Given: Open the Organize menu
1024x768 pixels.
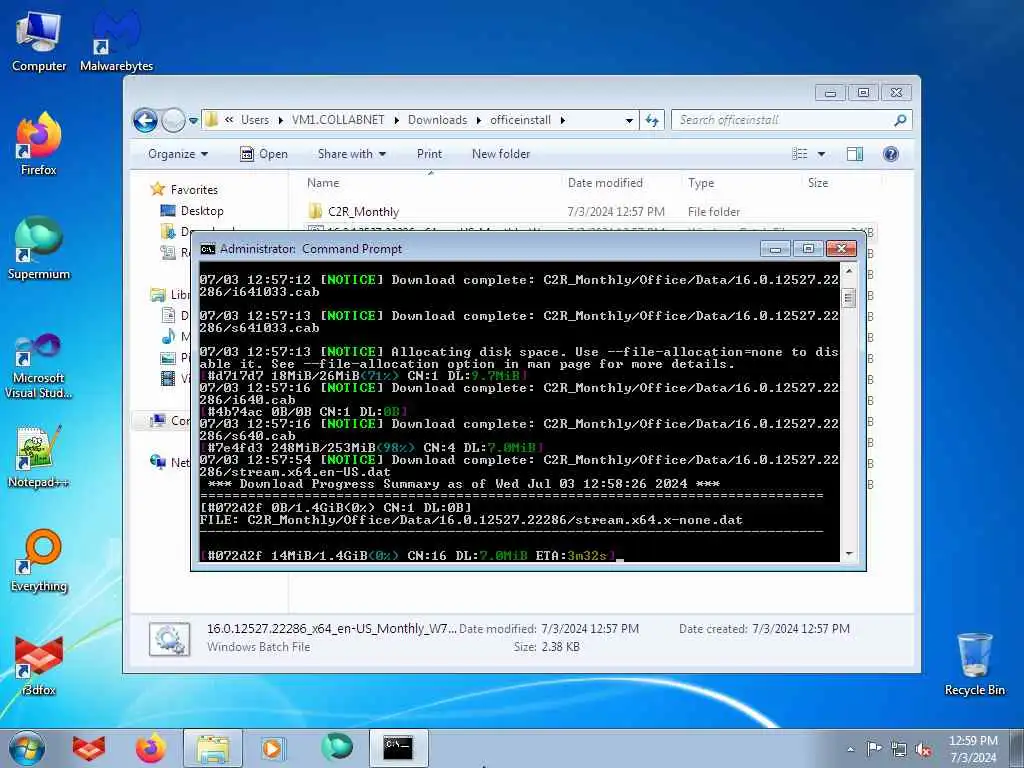Looking at the screenshot, I should (178, 154).
